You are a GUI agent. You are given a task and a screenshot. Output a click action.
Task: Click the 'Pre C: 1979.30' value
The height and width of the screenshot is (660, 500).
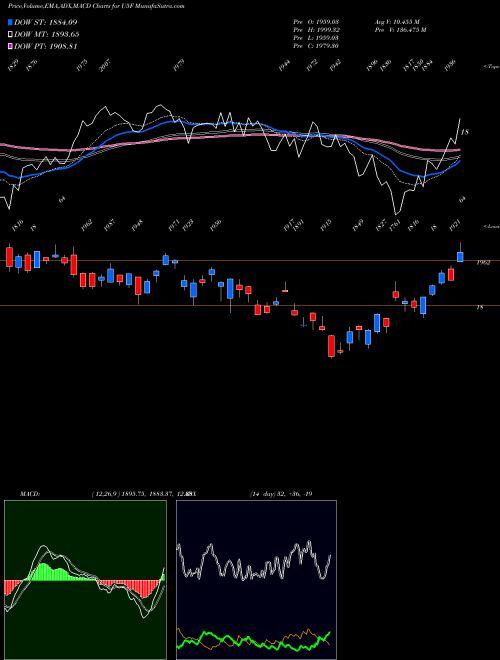[x=316, y=46]
